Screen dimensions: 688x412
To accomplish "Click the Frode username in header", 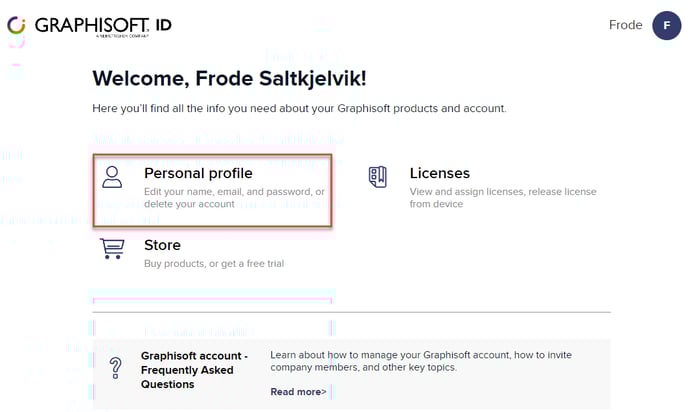I will coord(625,25).
